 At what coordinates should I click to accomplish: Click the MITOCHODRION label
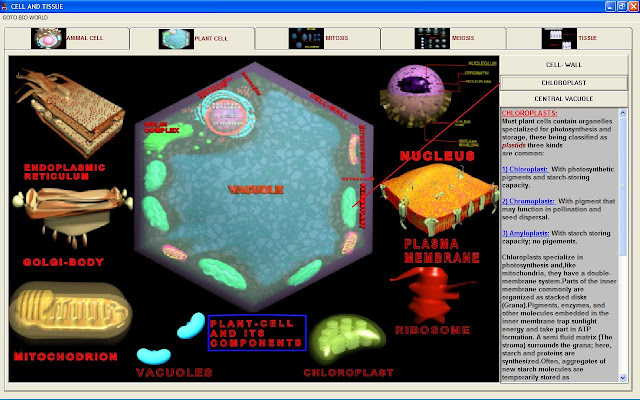[66, 356]
